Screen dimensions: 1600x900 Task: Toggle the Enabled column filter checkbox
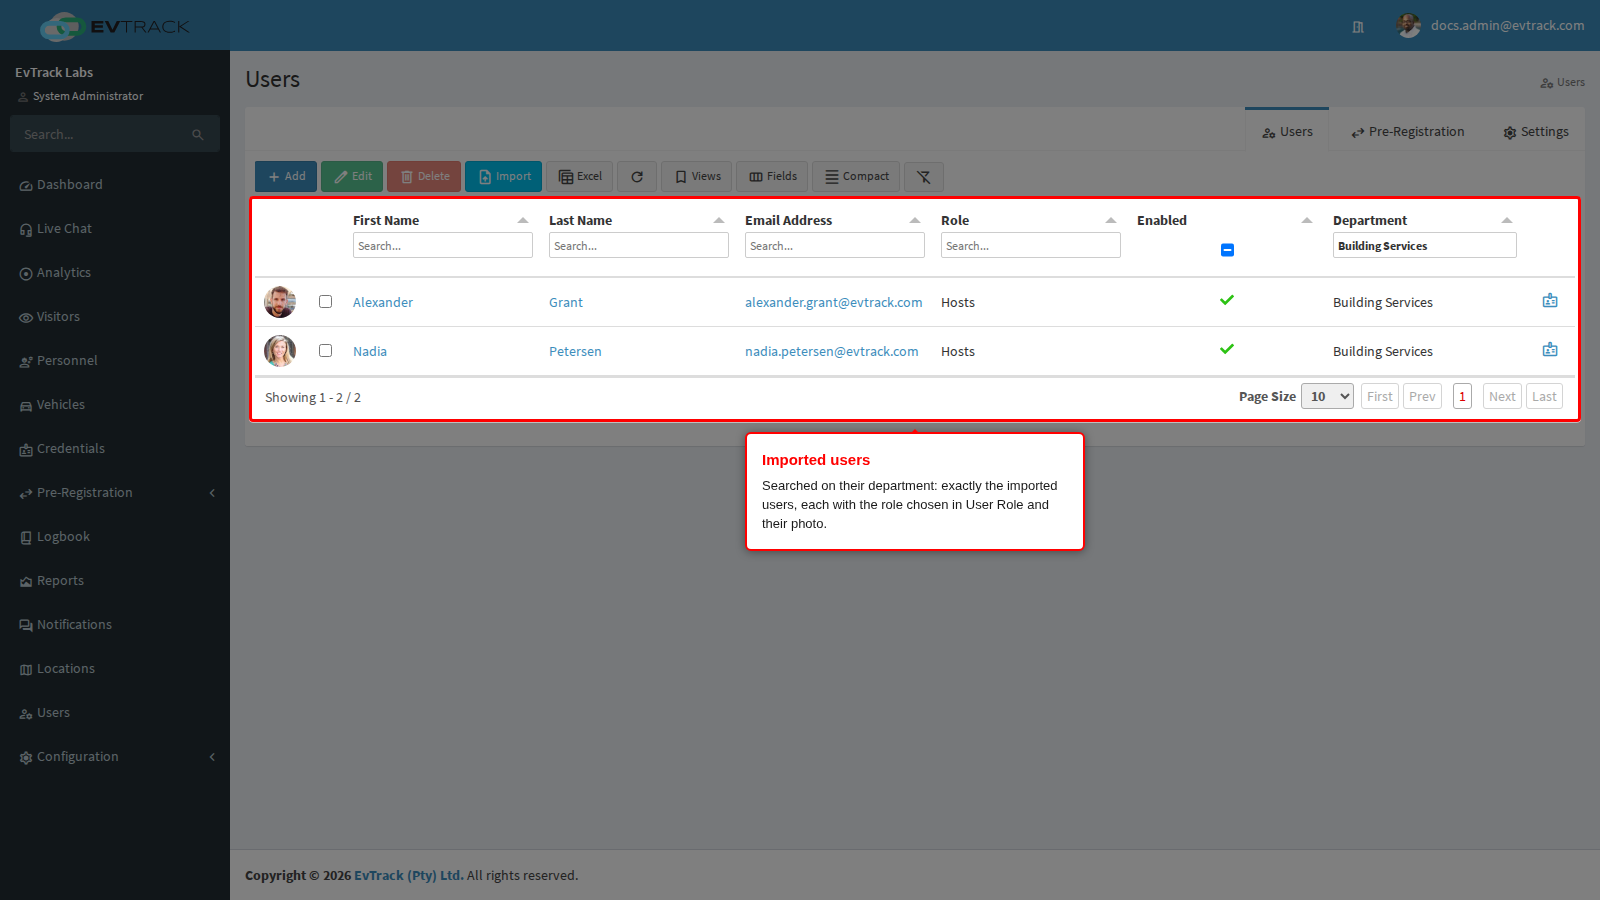(1227, 250)
